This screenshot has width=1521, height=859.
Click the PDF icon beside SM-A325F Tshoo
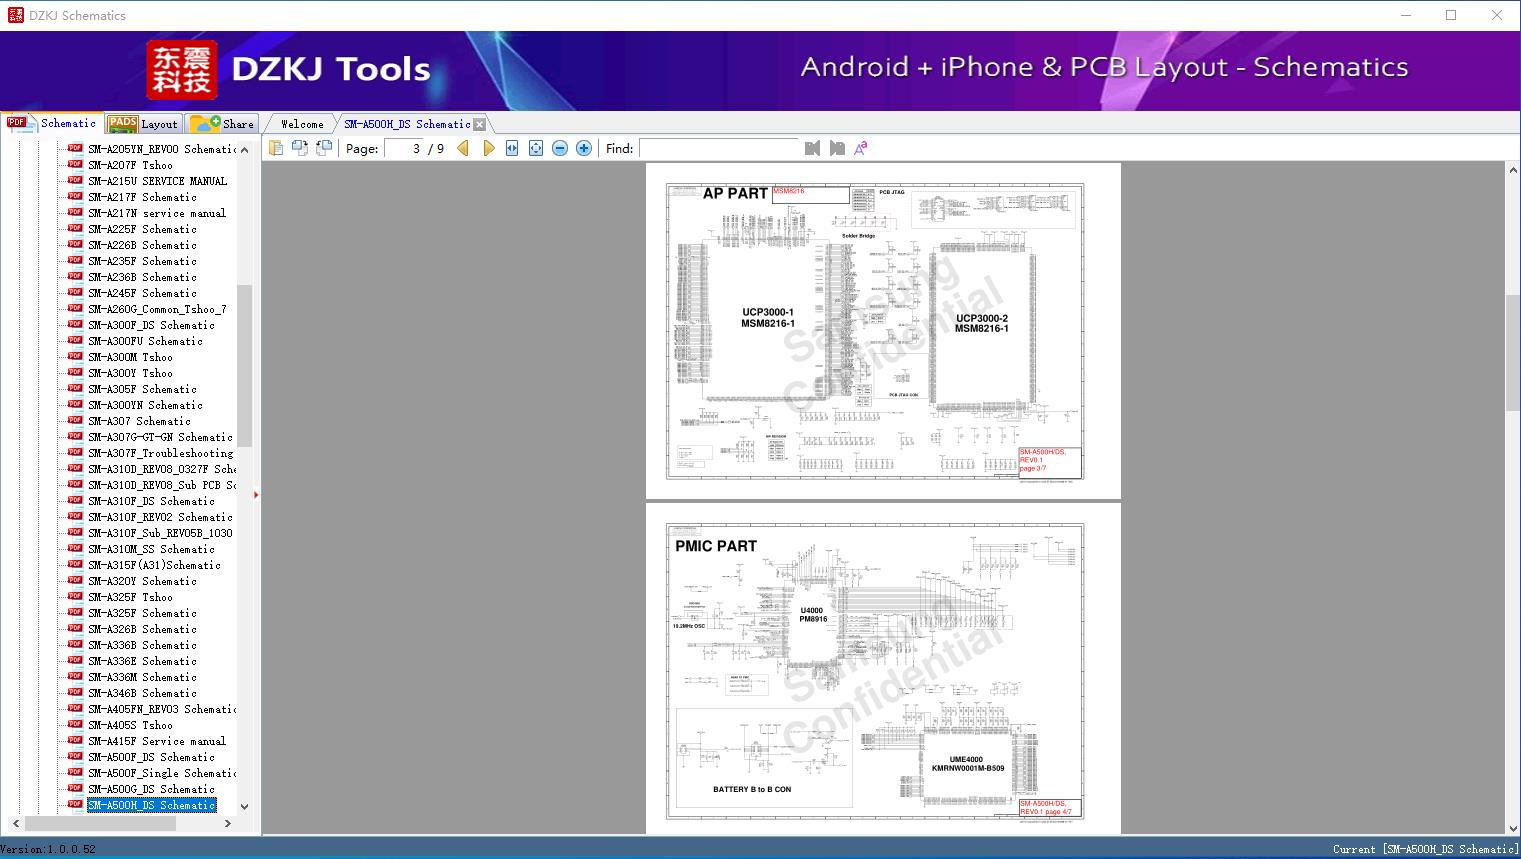pos(75,597)
